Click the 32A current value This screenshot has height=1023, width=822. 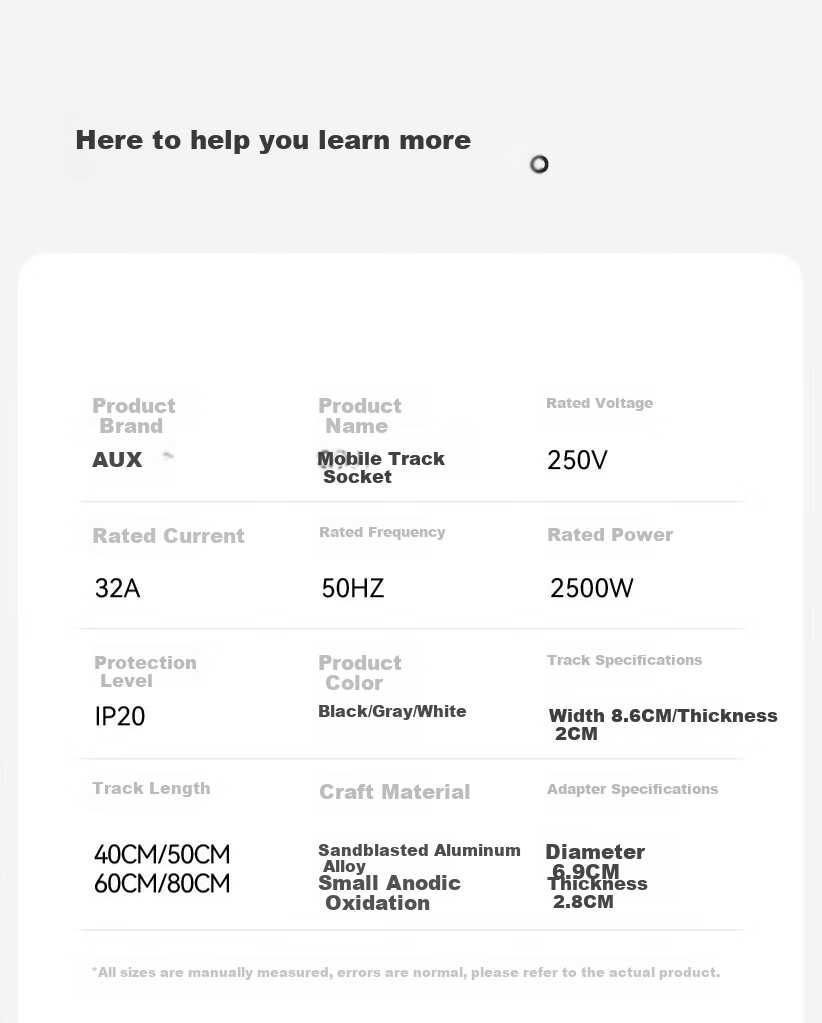click(117, 588)
